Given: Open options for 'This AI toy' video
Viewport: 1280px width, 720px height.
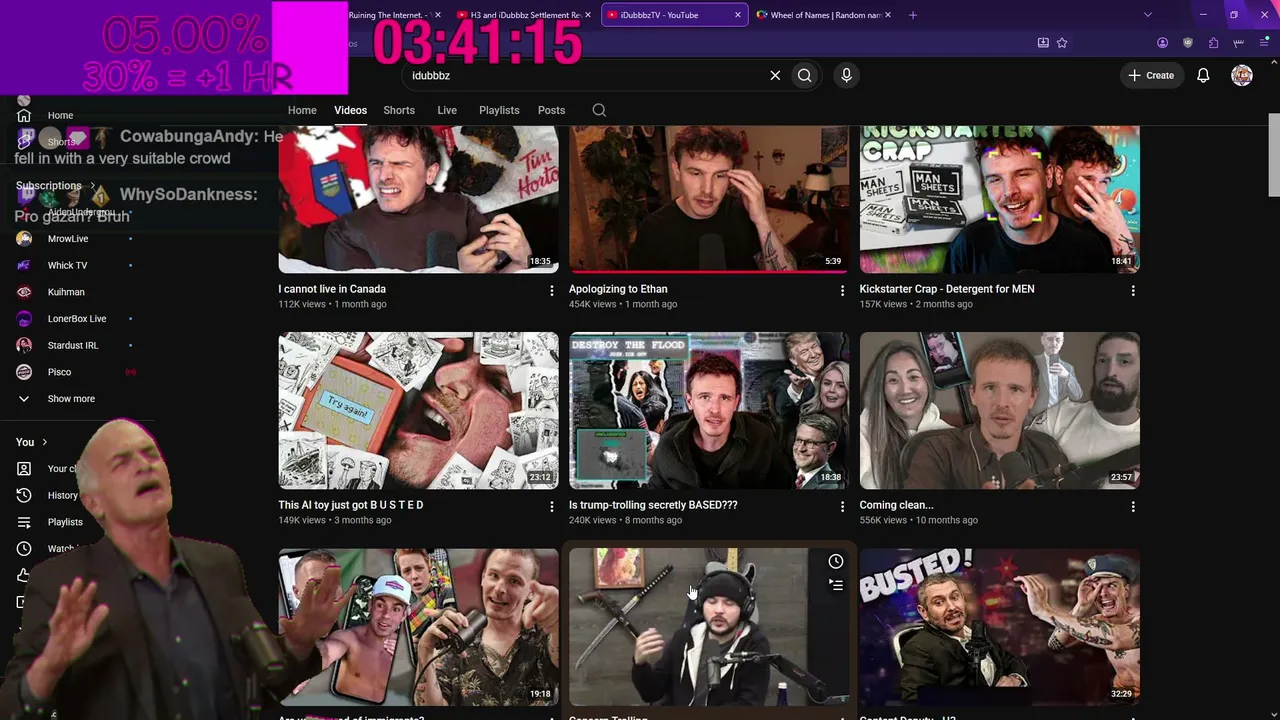Looking at the screenshot, I should (x=551, y=507).
